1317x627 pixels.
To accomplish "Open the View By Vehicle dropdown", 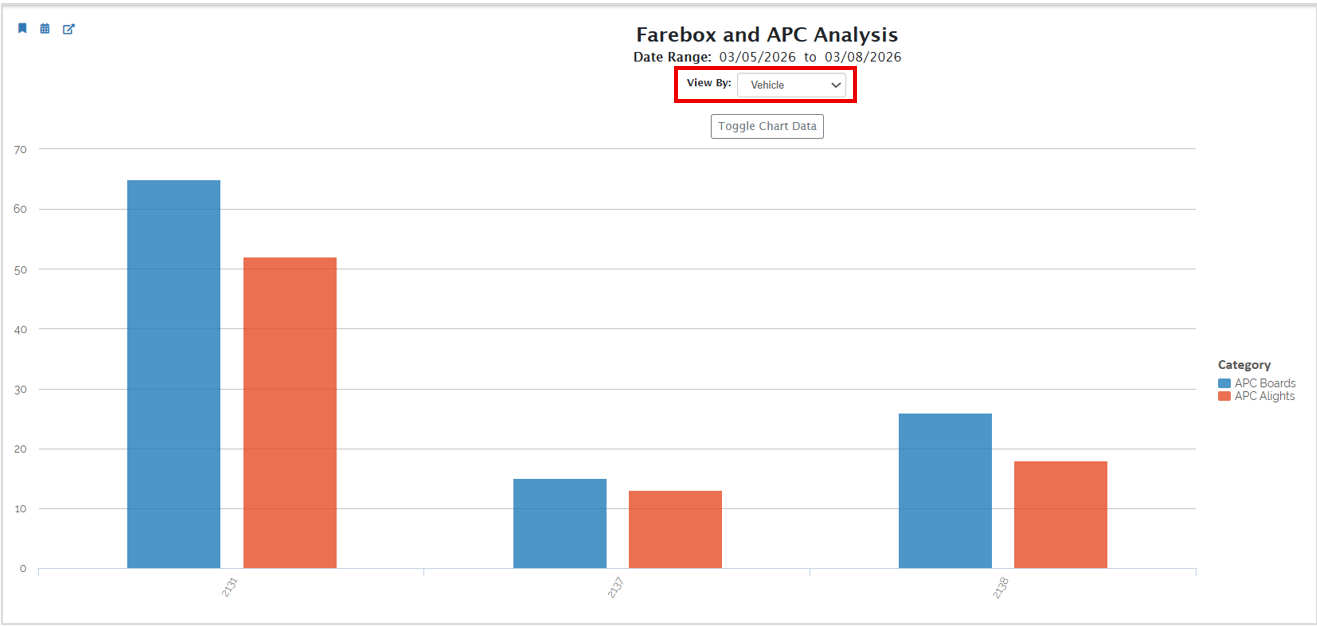I will (791, 86).
